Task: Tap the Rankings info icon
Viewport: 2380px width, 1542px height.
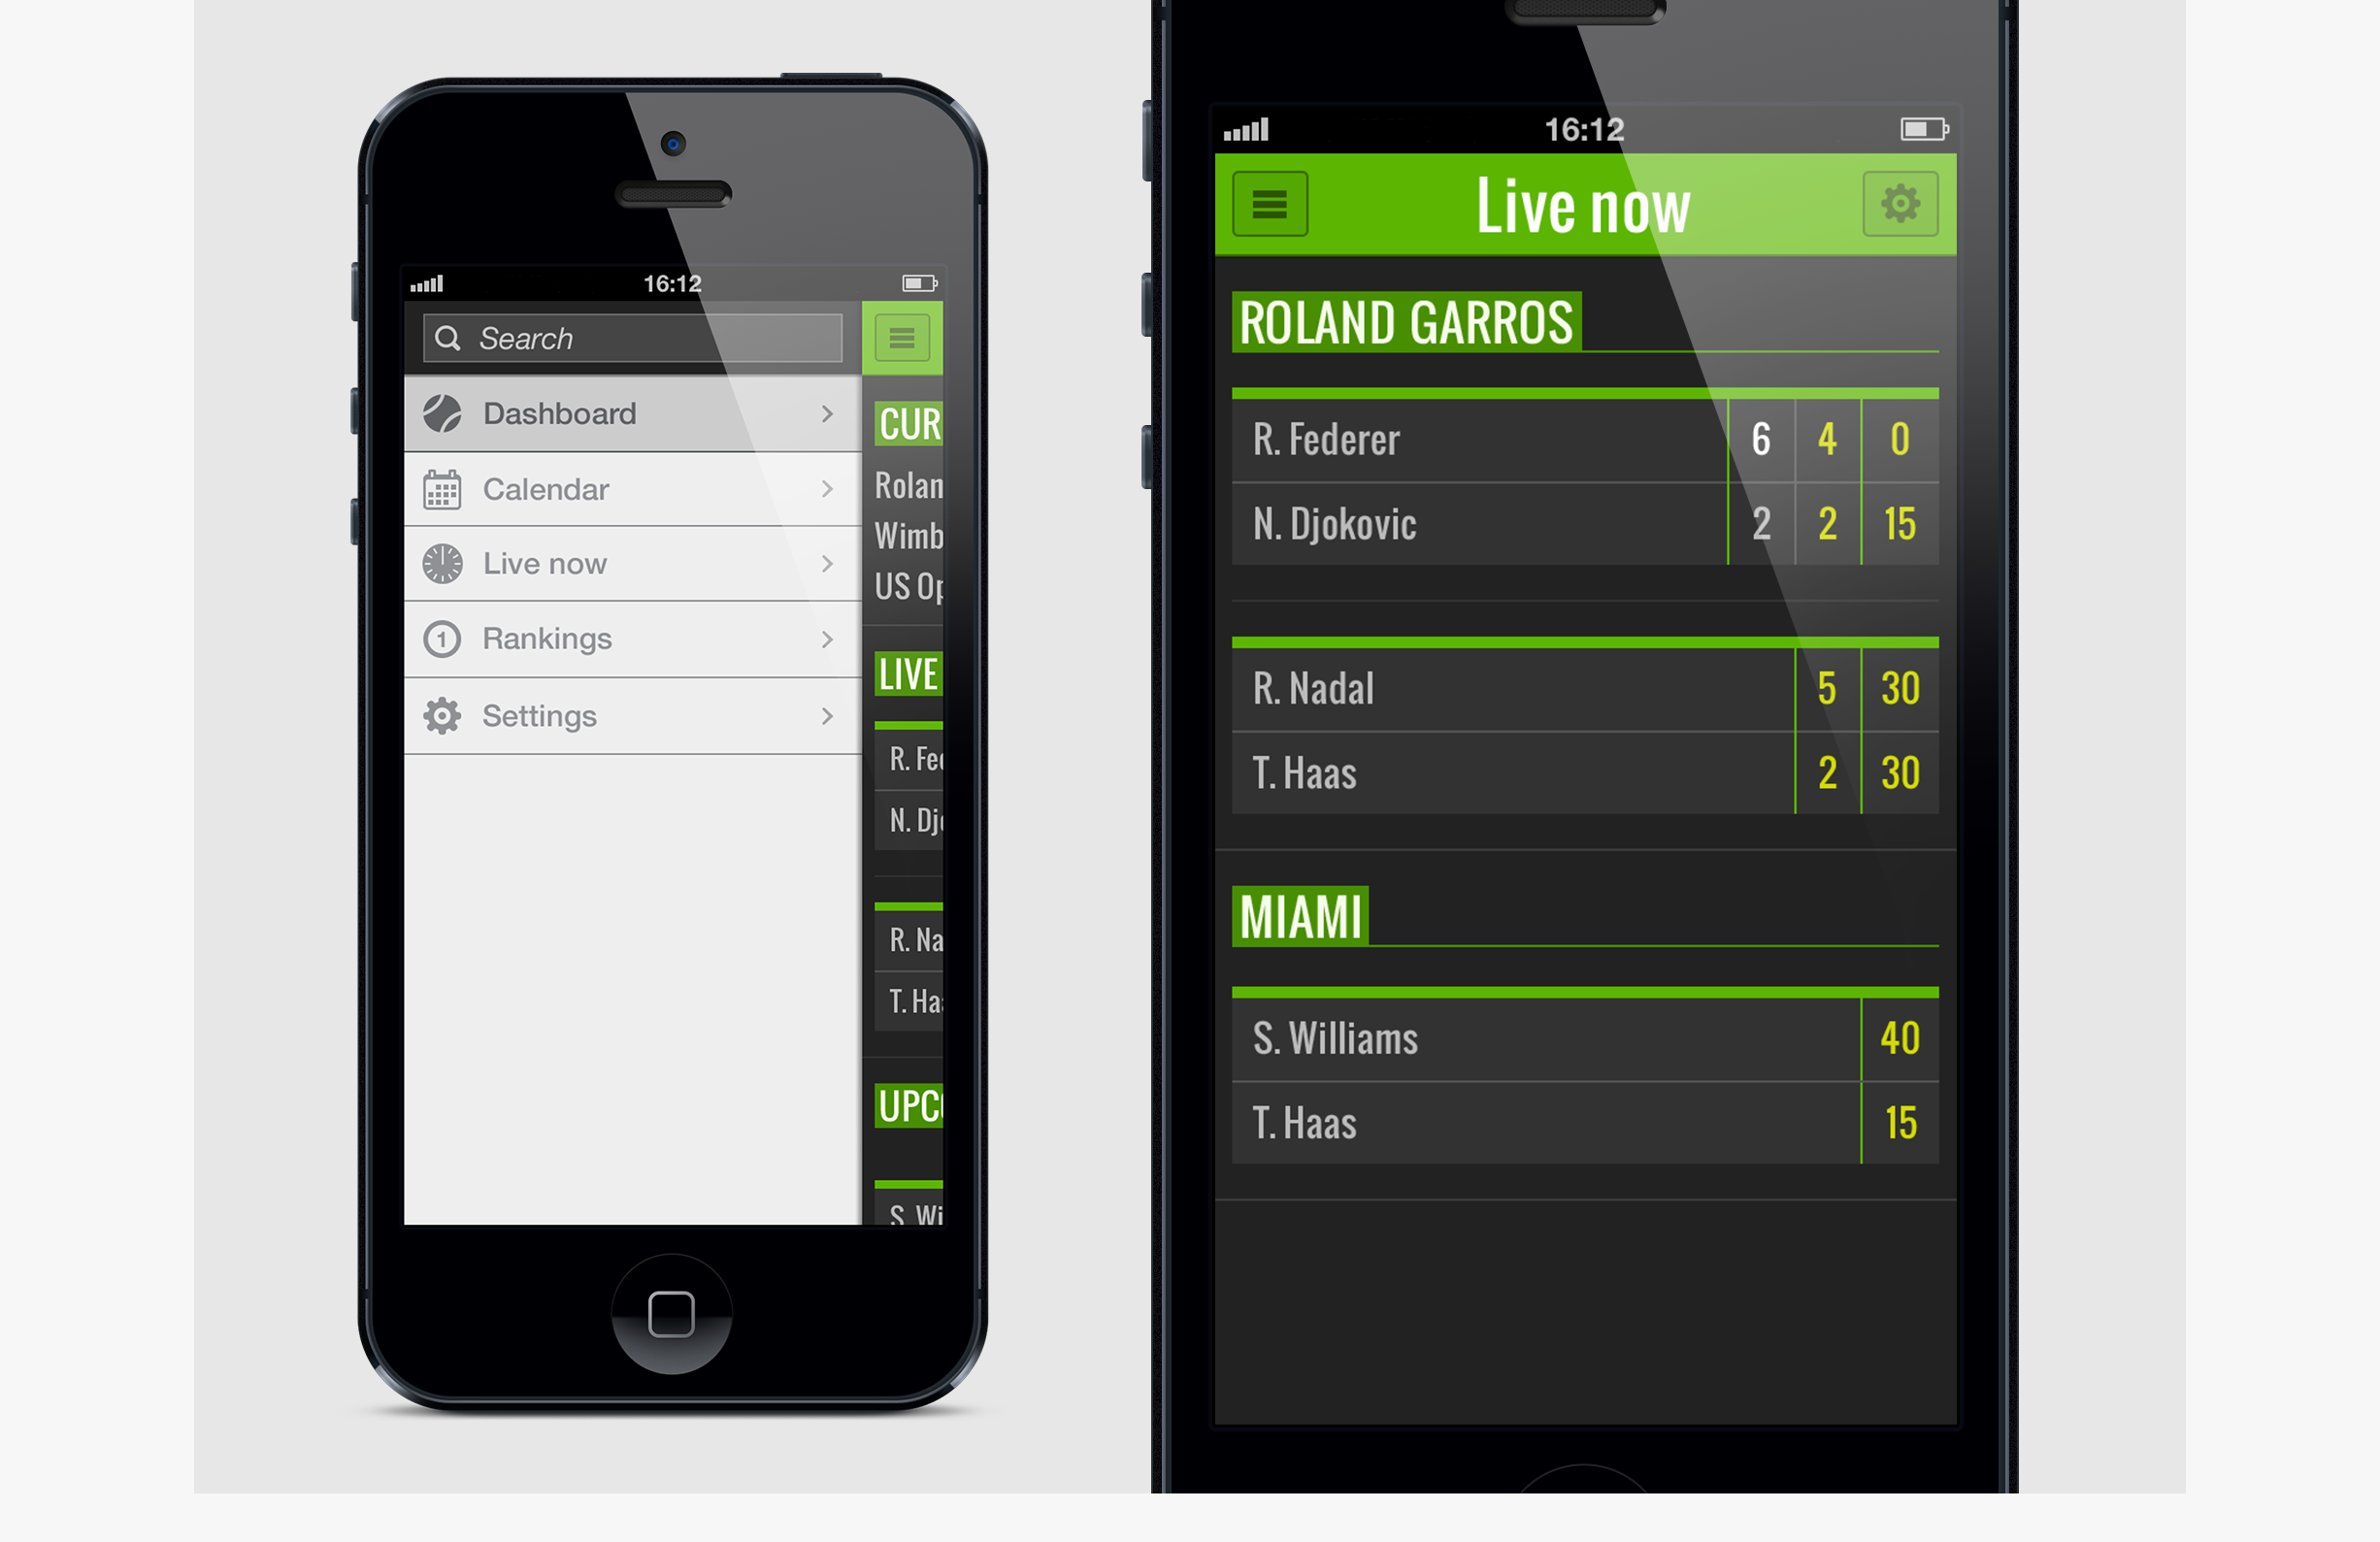Action: point(441,635)
